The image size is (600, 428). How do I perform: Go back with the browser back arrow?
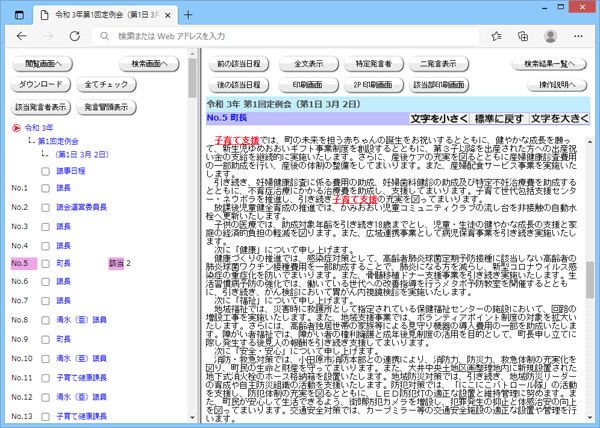[x=21, y=36]
